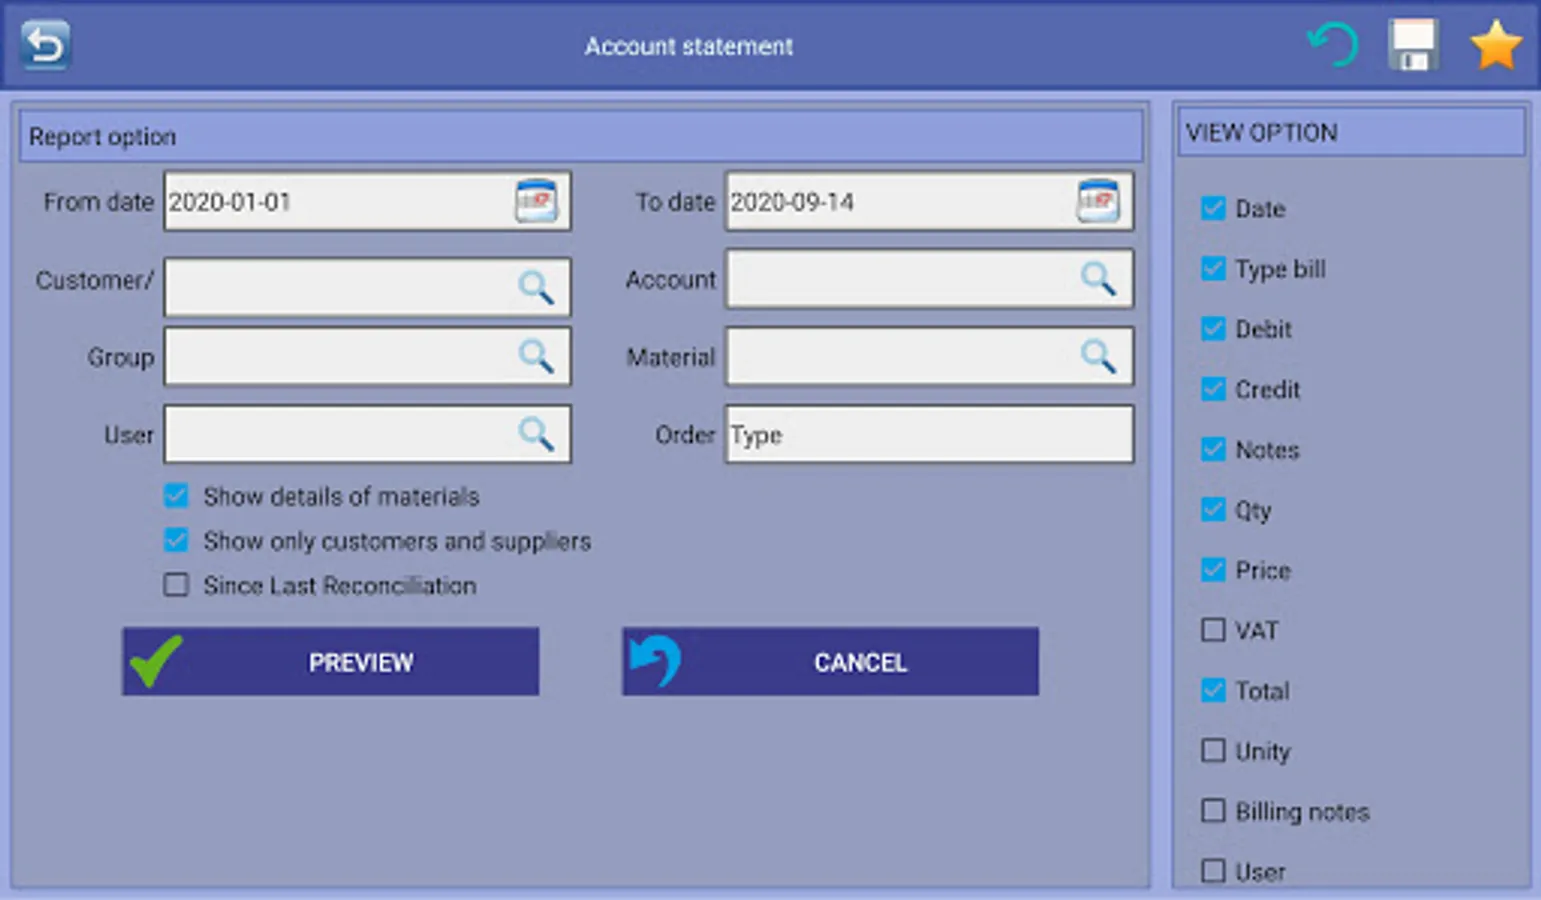Check the VAT view option
The width and height of the screenshot is (1541, 900).
coord(1213,629)
